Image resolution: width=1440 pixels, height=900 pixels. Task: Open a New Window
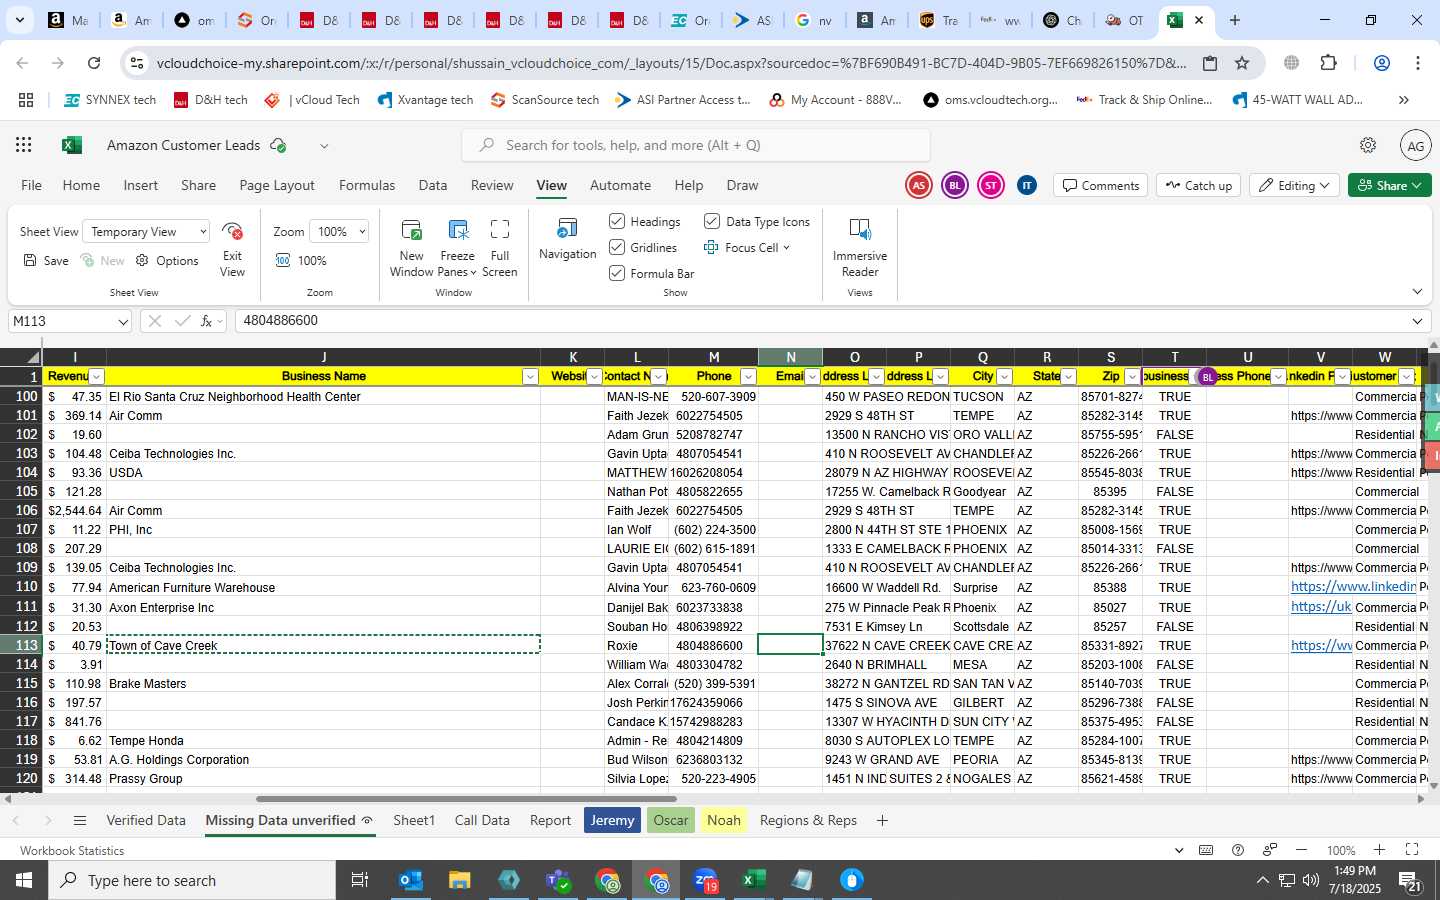(x=412, y=248)
